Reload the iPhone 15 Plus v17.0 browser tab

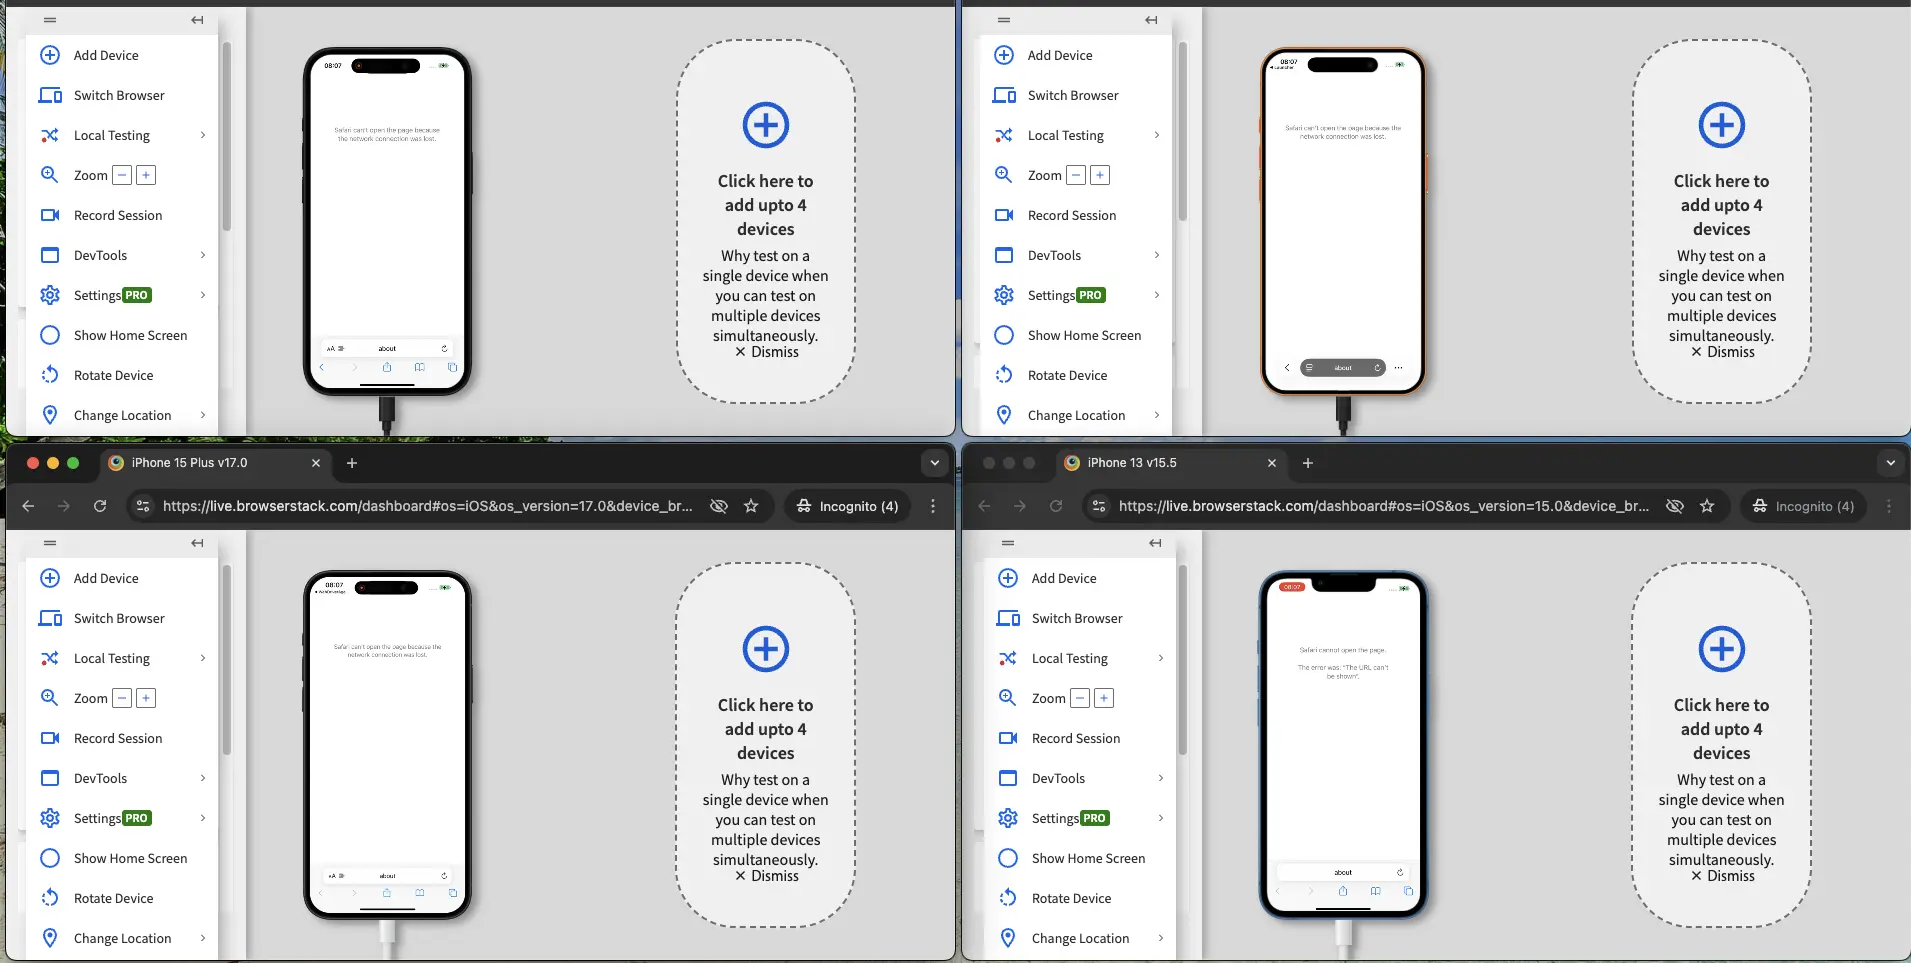tap(100, 506)
